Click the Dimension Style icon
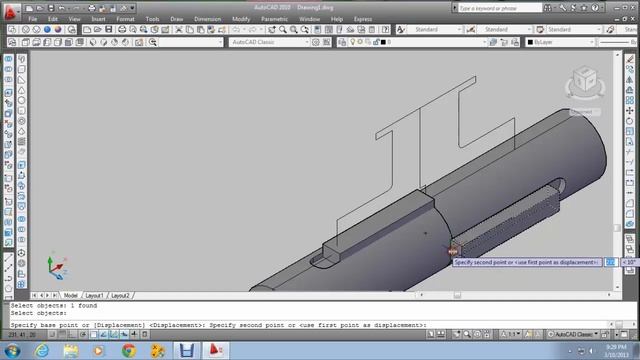 point(471,29)
